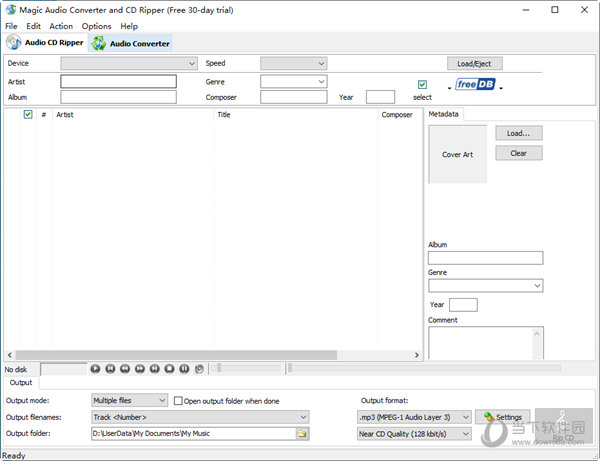Open the Edit menu
Image resolution: width=600 pixels, height=461 pixels.
(33, 26)
